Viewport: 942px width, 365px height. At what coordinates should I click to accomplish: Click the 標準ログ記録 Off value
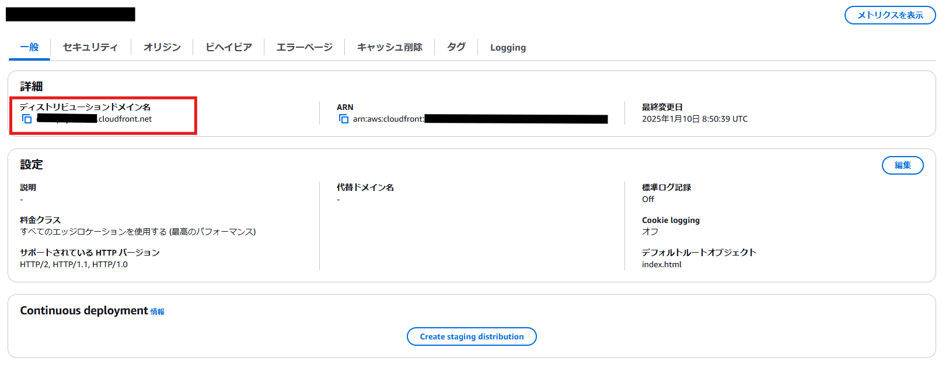coord(648,199)
